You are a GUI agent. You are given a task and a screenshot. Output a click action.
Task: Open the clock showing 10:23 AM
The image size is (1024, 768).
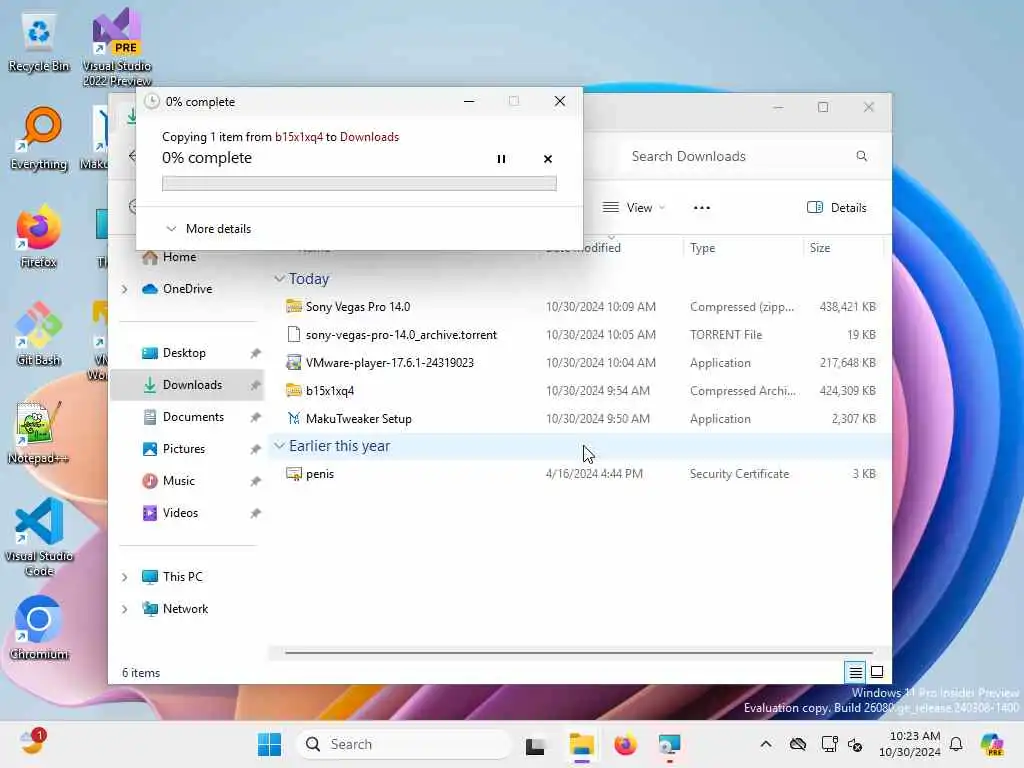click(x=910, y=744)
